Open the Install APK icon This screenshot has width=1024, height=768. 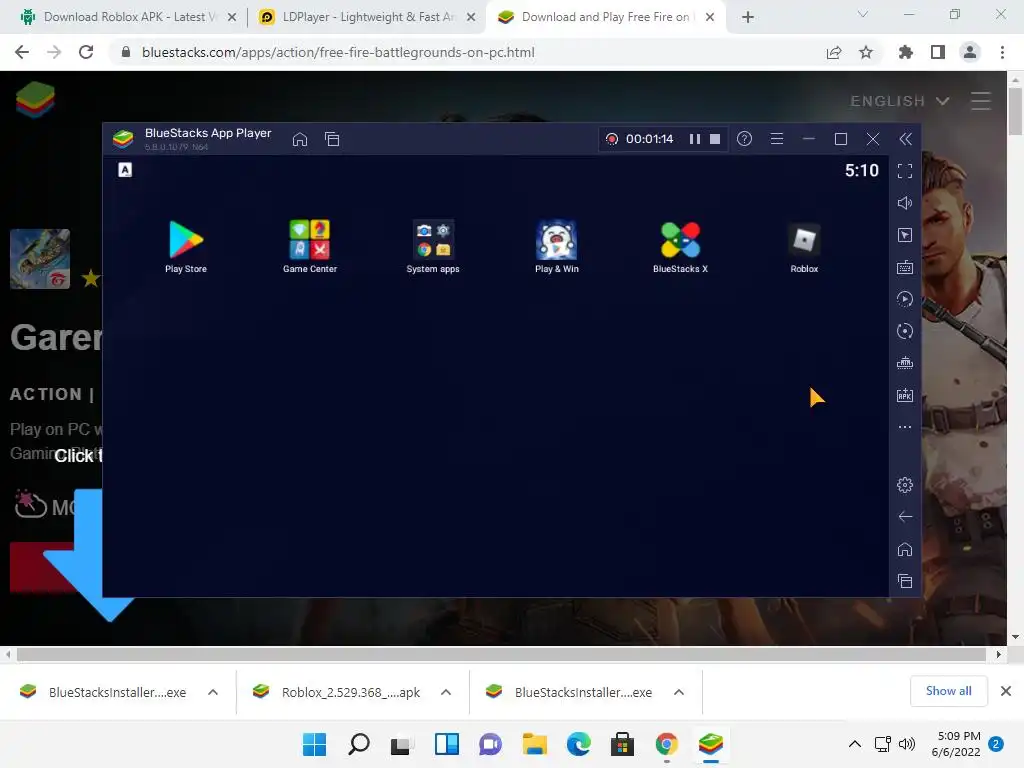click(x=904, y=395)
